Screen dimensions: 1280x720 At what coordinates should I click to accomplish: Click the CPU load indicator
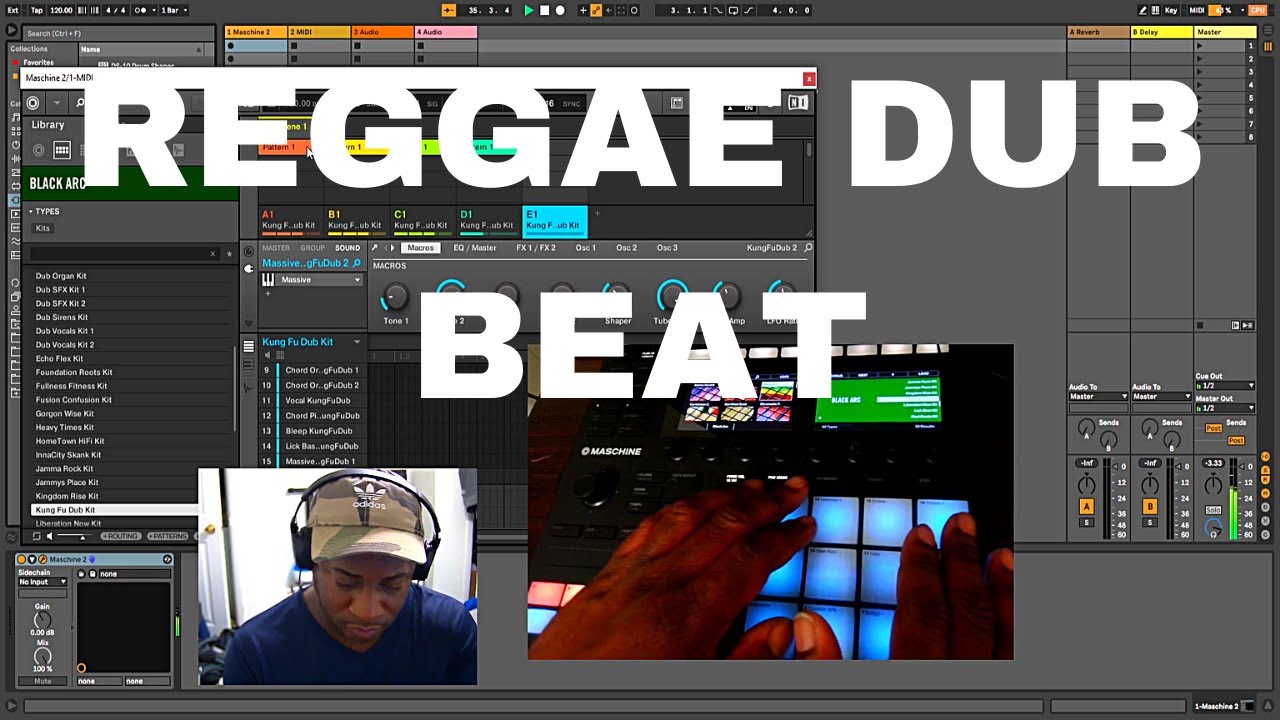[x=1258, y=10]
